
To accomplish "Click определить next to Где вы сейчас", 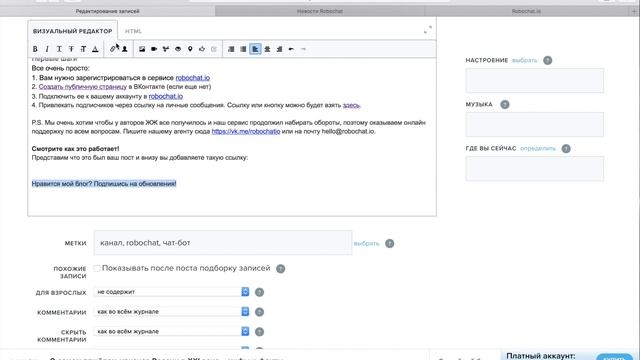I will 538,149.
